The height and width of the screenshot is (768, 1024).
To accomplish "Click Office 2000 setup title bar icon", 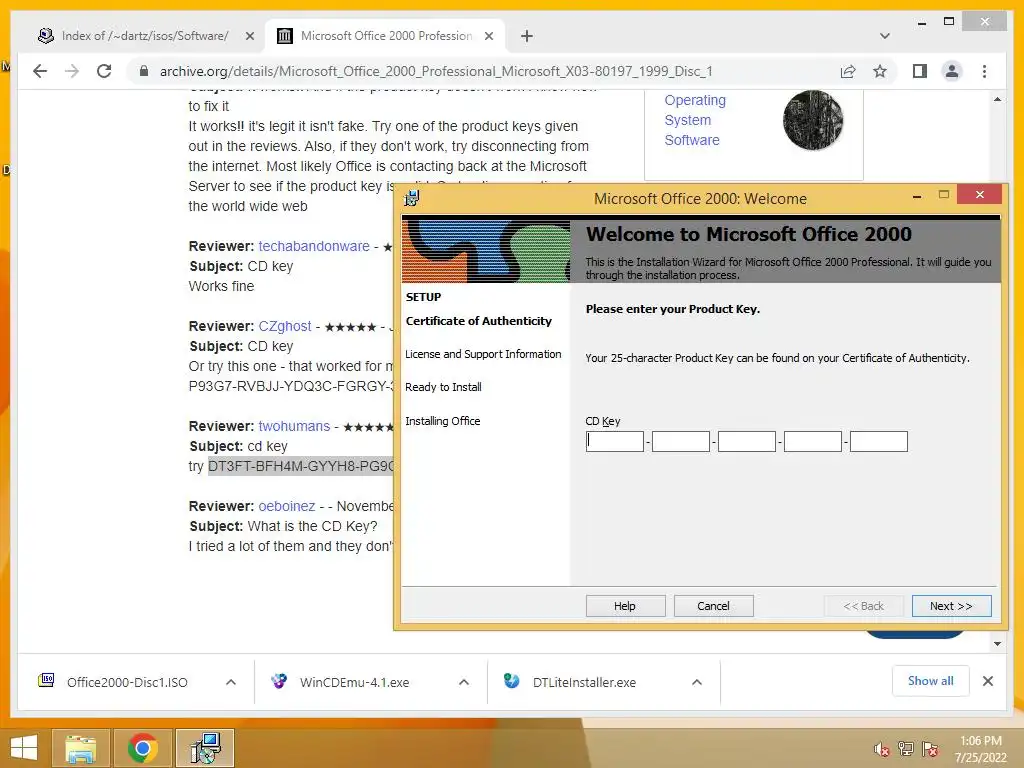I will click(411, 199).
